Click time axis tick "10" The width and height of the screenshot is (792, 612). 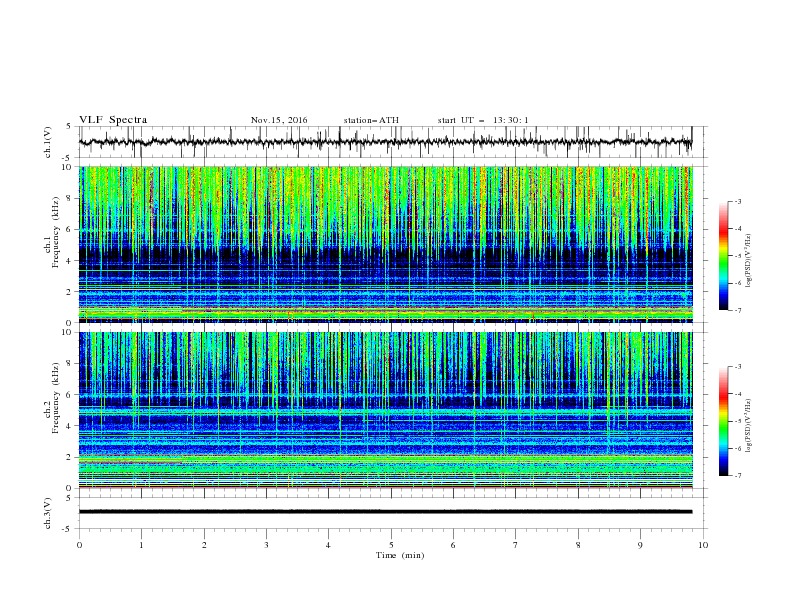703,545
